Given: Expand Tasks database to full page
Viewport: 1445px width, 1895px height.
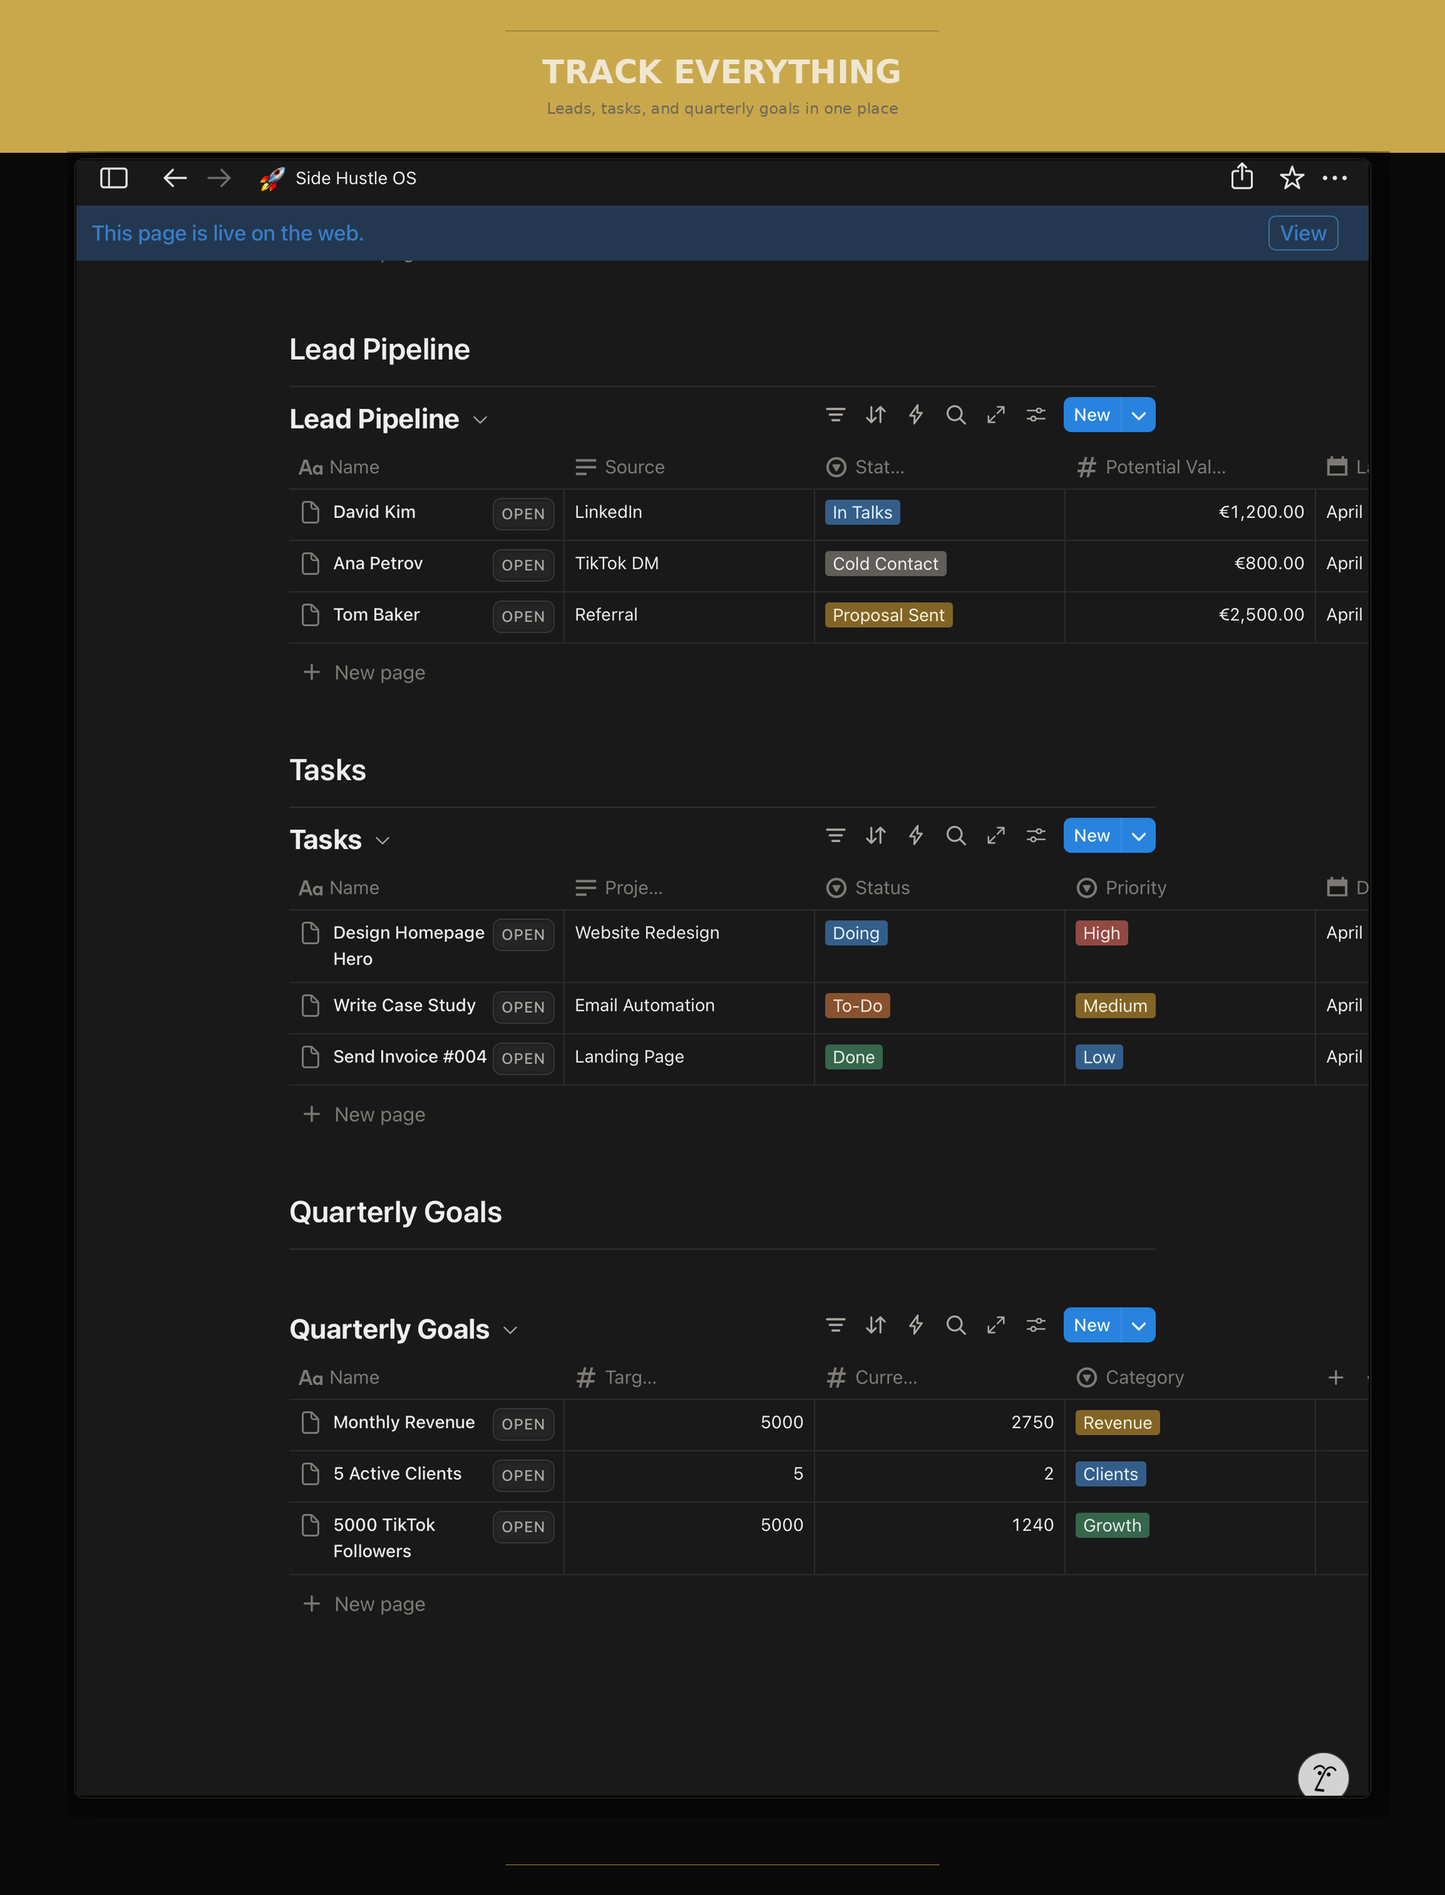Looking at the screenshot, I should [996, 836].
